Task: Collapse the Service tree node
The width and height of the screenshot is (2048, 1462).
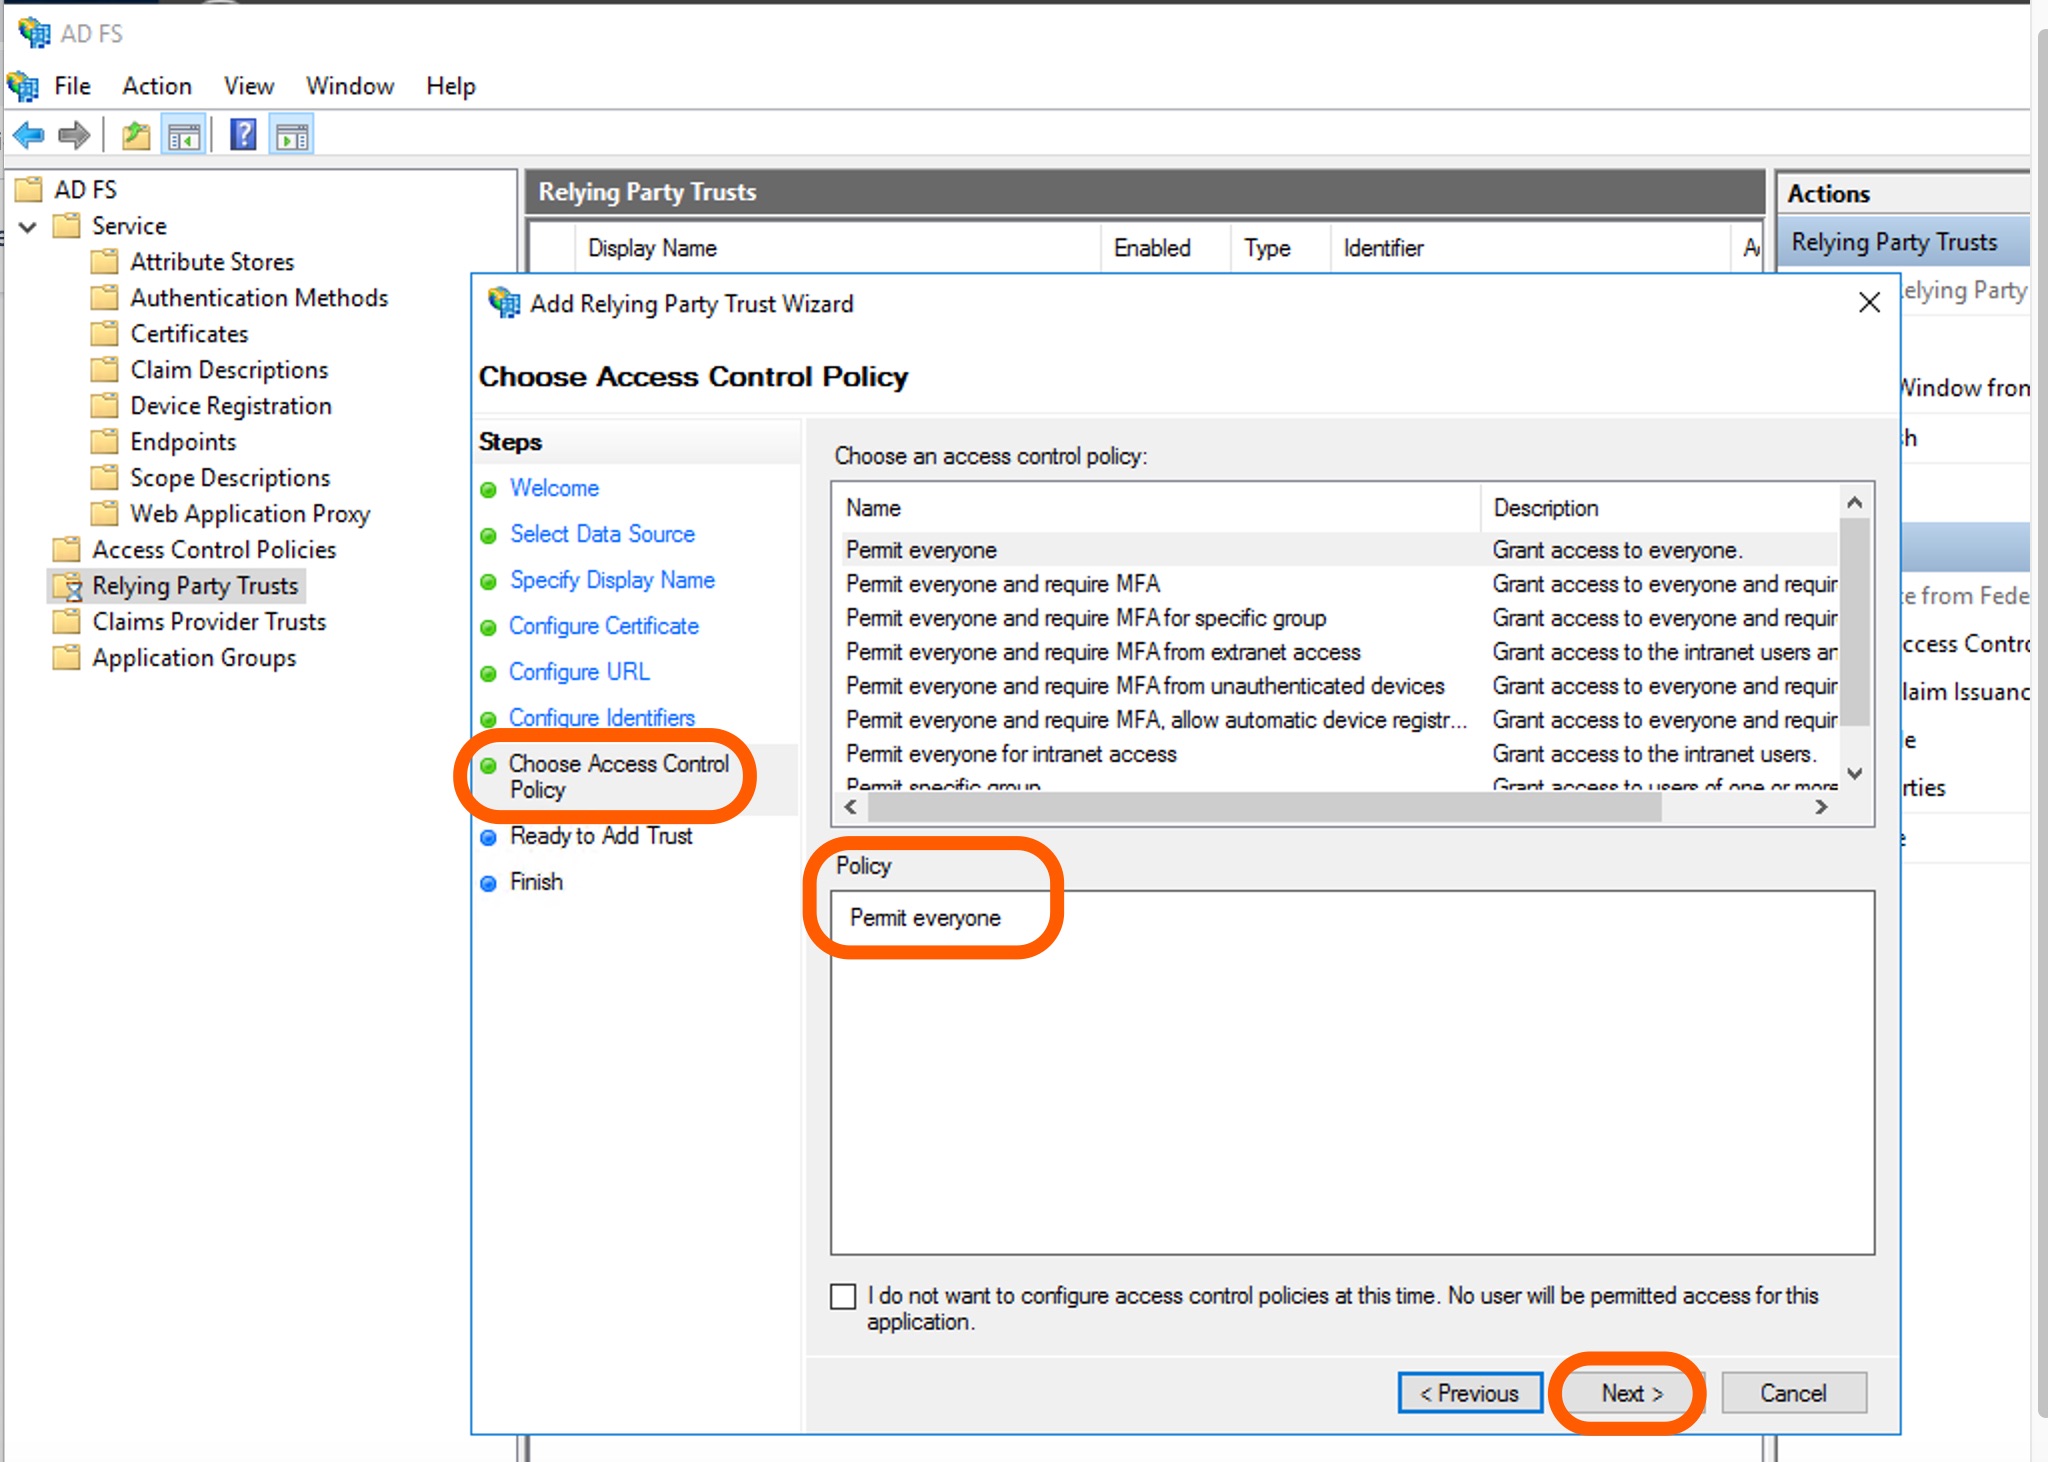Action: (x=28, y=227)
